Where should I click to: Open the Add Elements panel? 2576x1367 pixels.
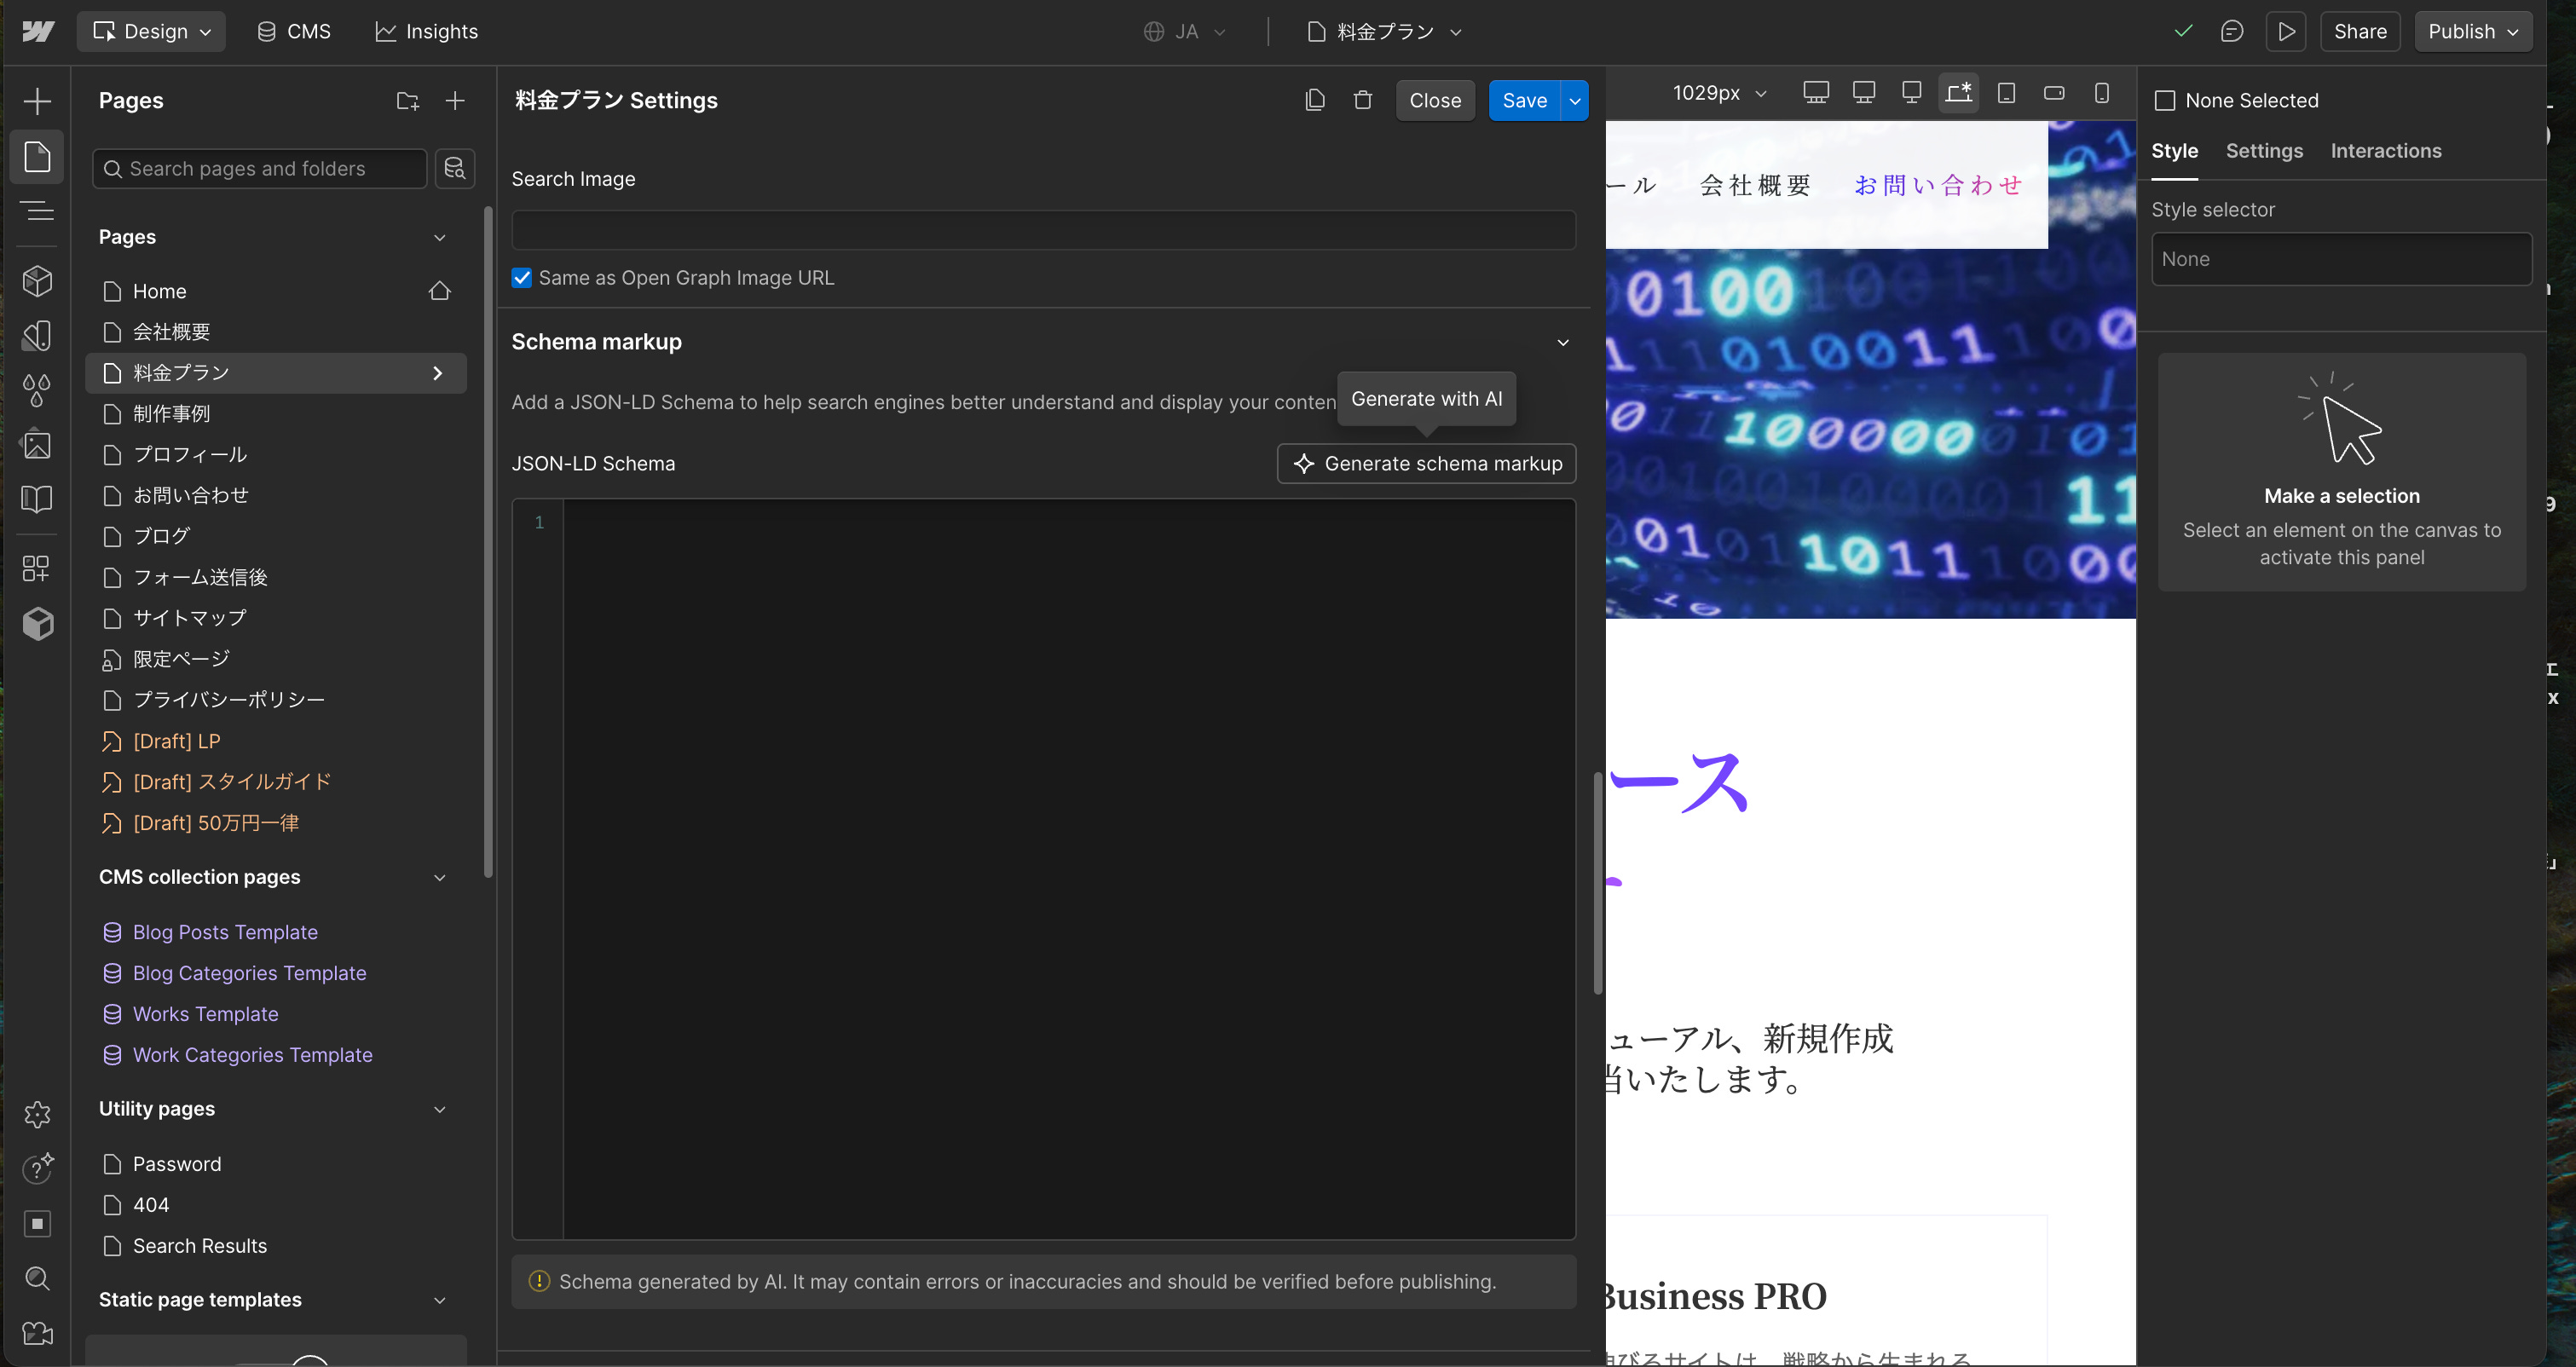point(37,101)
